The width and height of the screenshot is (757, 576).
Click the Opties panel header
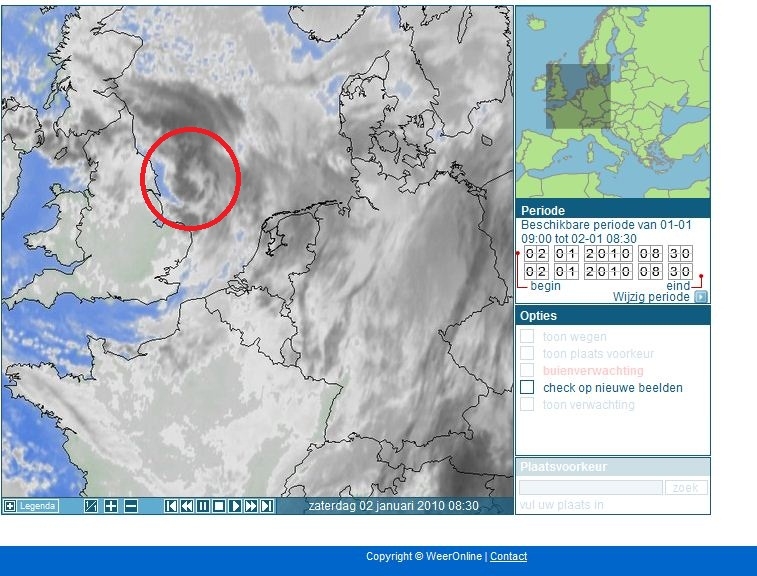click(x=613, y=315)
